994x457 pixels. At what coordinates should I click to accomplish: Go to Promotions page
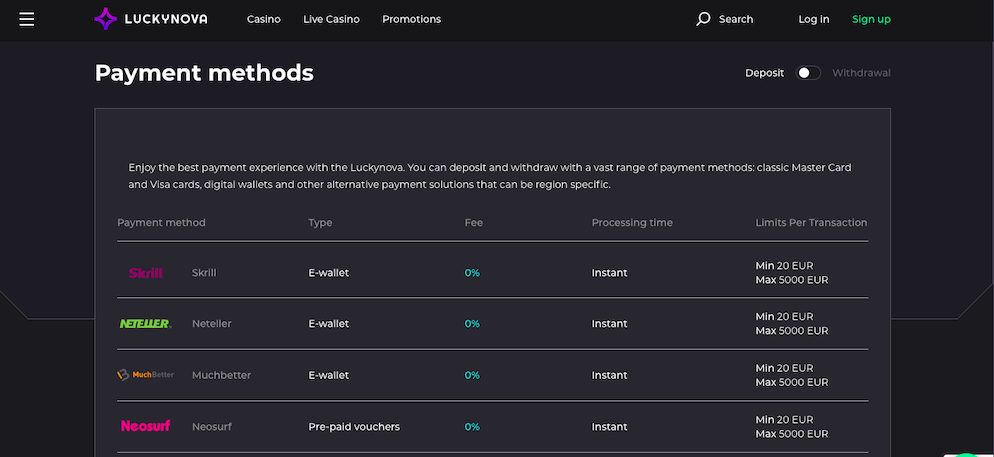click(411, 19)
